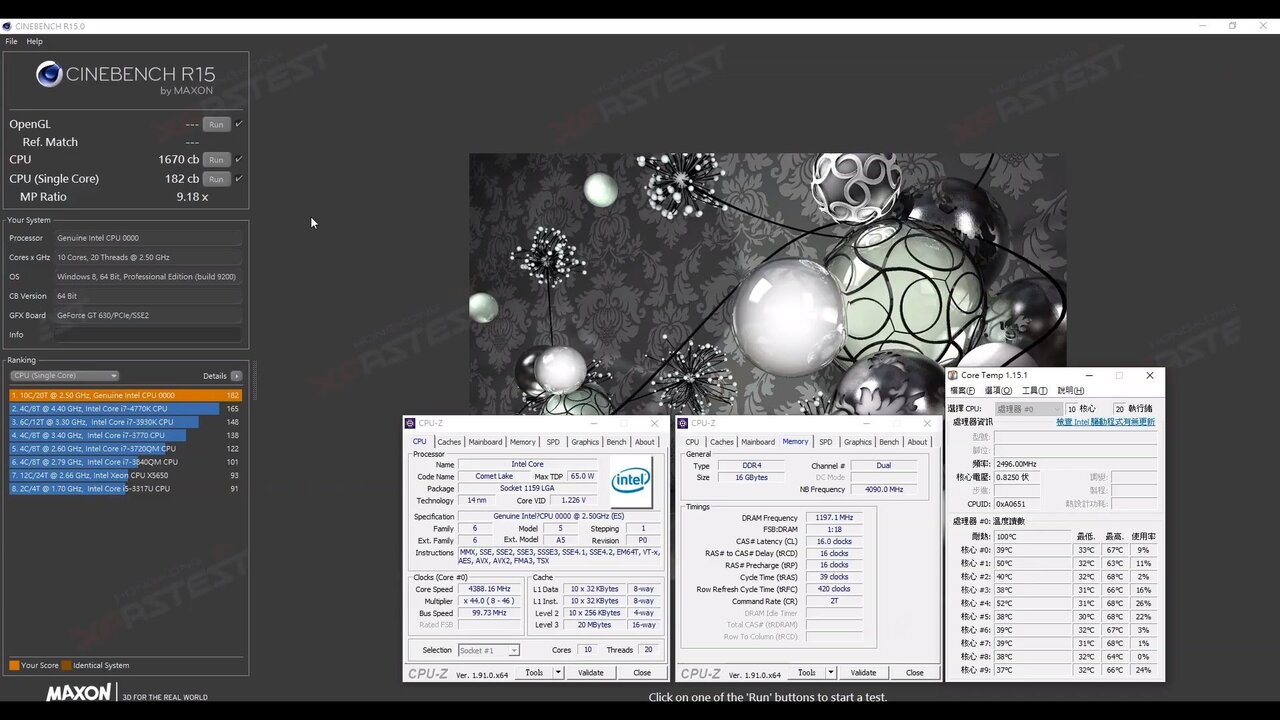Open Graphics tab in right CPU-Z window
The width and height of the screenshot is (1280, 720).
click(x=857, y=442)
